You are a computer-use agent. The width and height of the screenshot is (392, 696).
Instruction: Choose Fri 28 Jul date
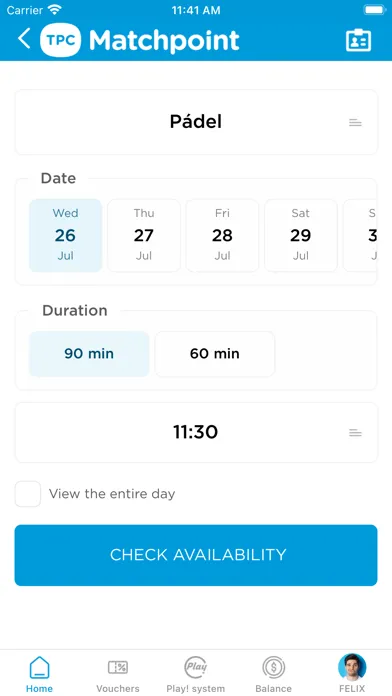point(222,235)
